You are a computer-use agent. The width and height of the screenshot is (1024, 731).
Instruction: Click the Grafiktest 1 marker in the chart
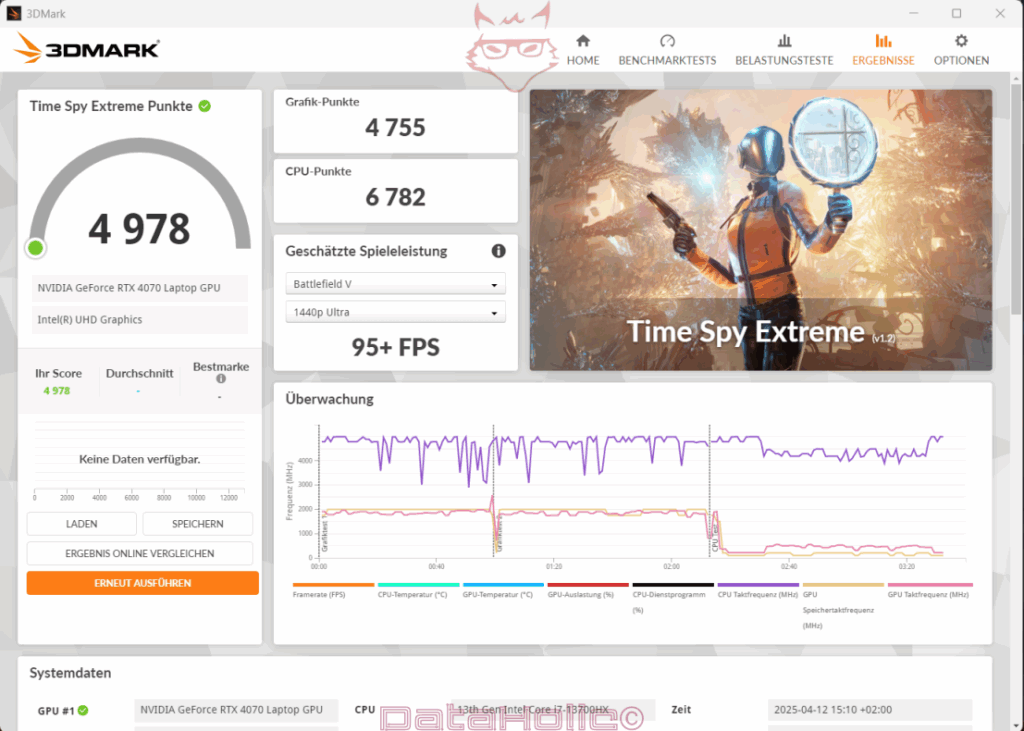tap(325, 536)
